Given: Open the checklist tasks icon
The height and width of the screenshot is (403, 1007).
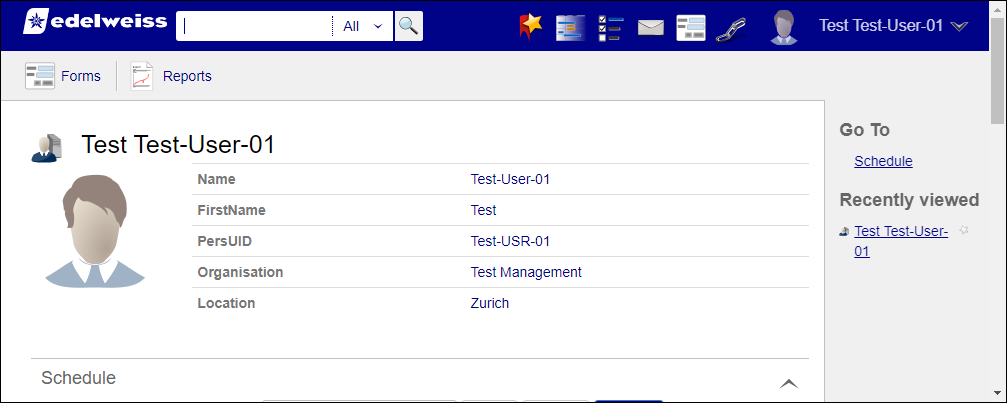Looking at the screenshot, I should tap(610, 28).
